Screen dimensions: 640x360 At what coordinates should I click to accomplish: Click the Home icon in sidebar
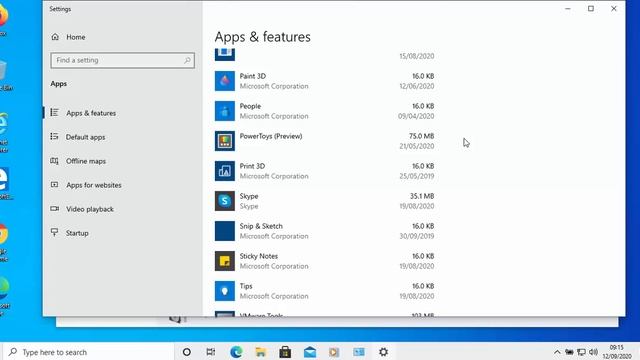click(x=55, y=37)
